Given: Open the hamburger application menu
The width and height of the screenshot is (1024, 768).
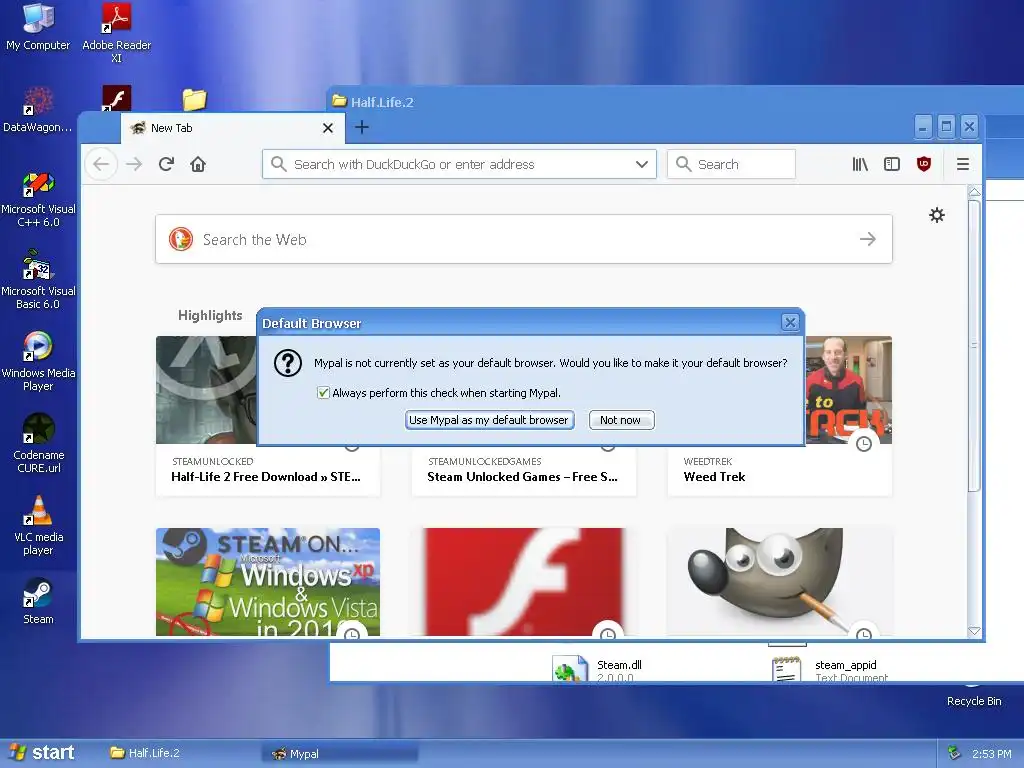Looking at the screenshot, I should tap(963, 164).
